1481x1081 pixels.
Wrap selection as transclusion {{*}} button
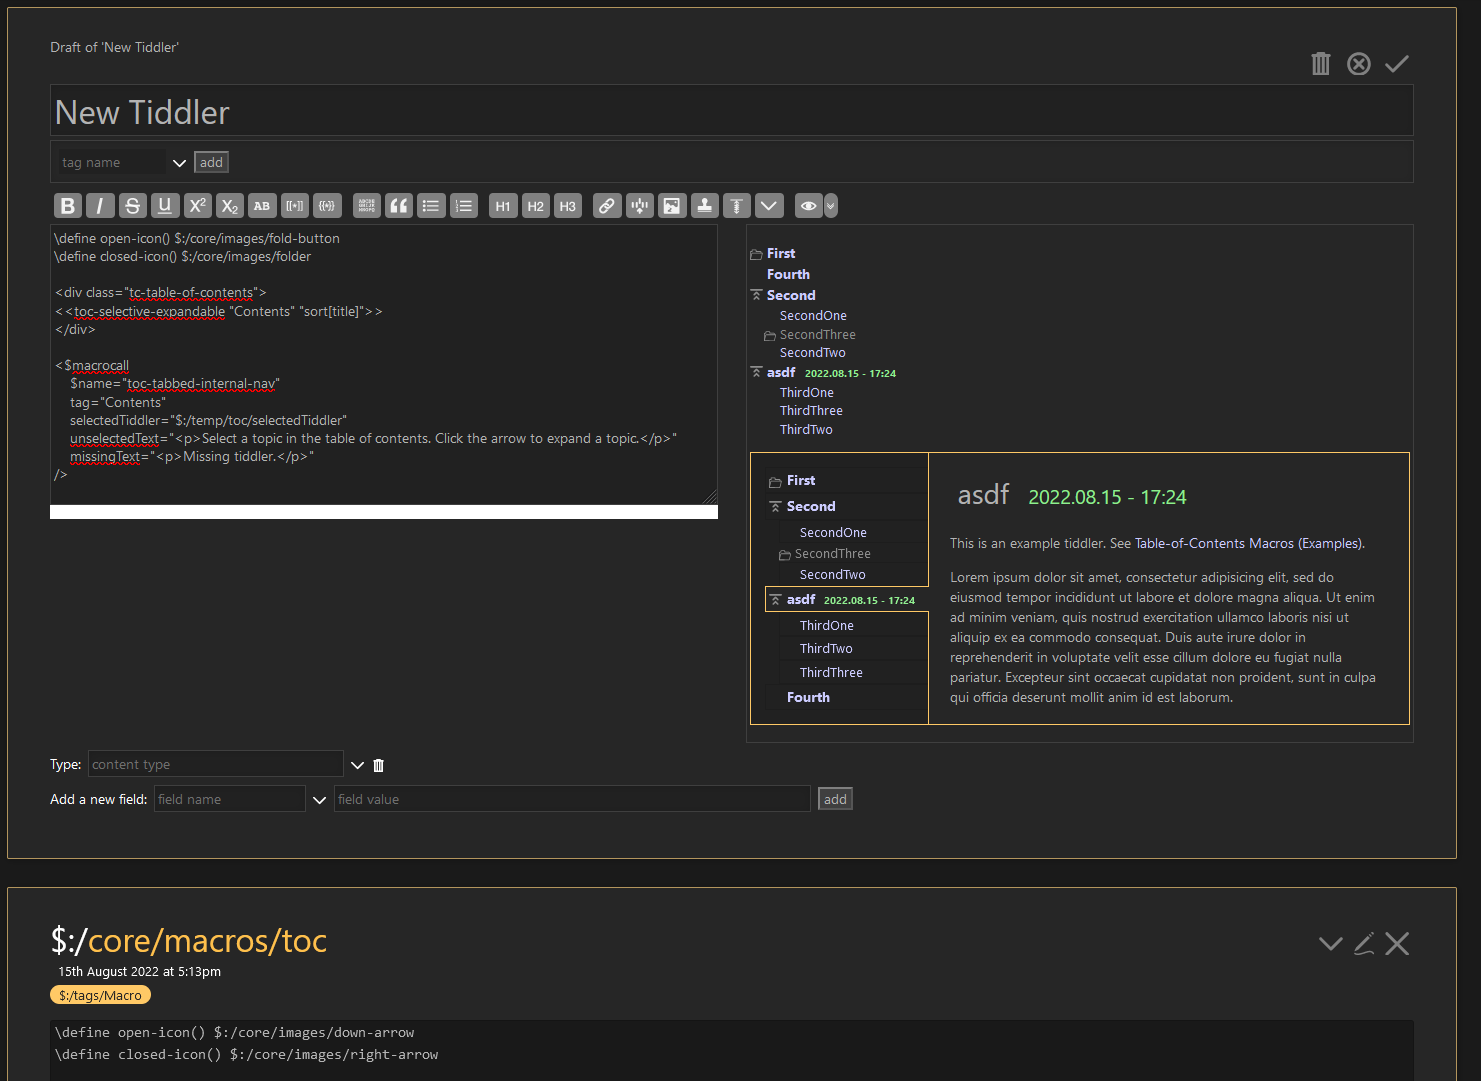pos(327,206)
